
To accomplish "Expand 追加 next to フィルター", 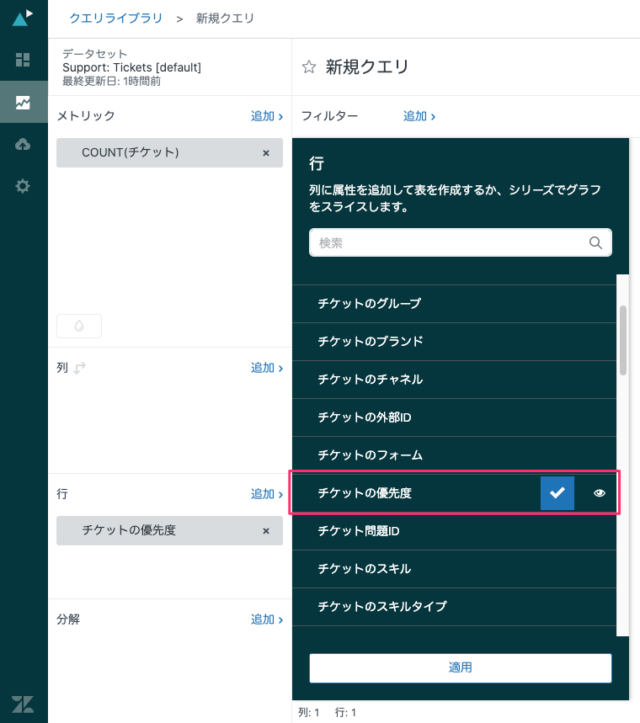I will pos(418,116).
